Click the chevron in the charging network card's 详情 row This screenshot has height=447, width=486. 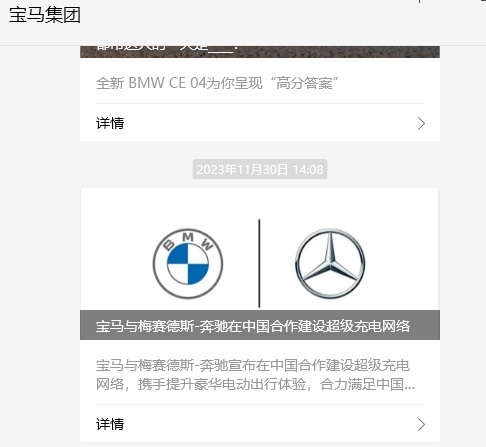(x=421, y=425)
